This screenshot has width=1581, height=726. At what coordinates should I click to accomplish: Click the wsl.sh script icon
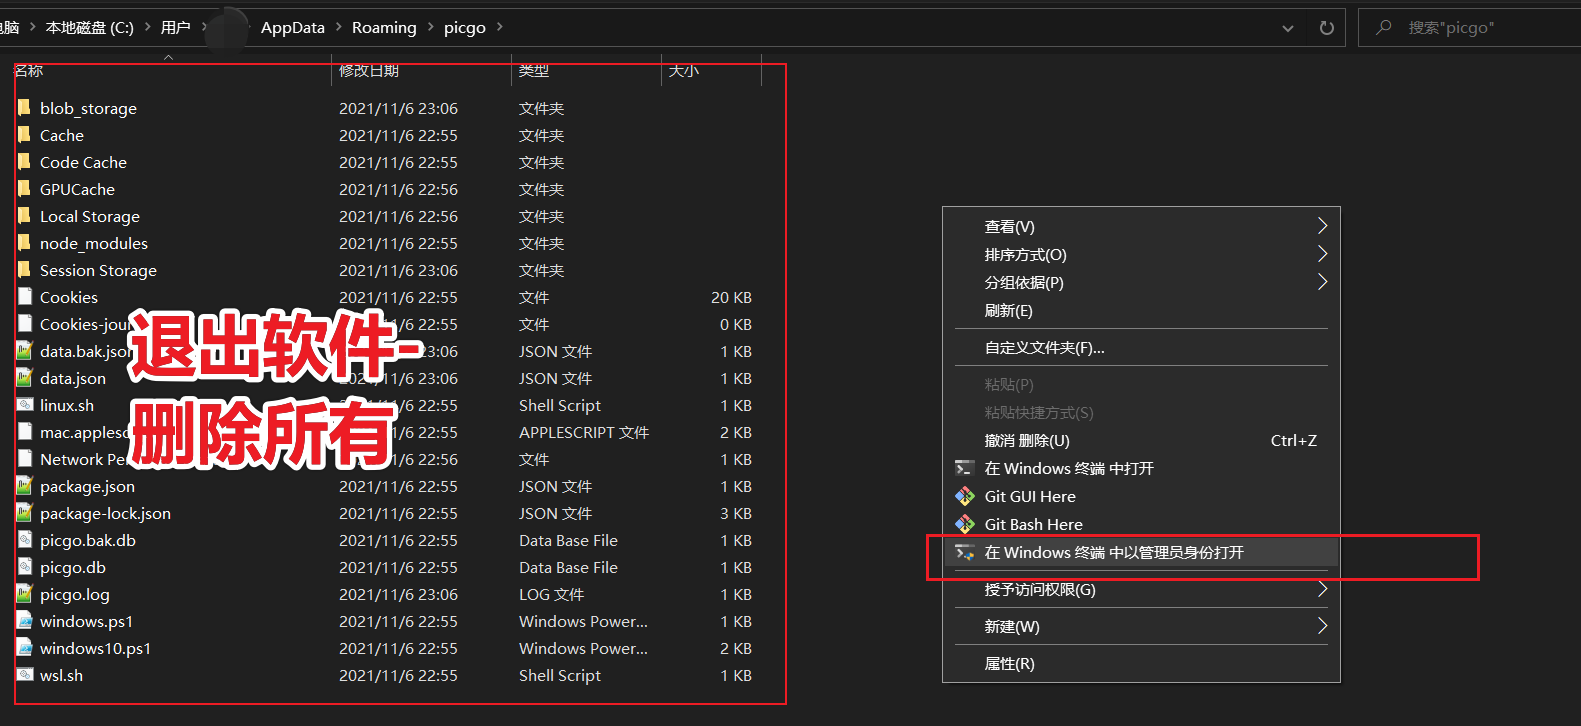(24, 674)
